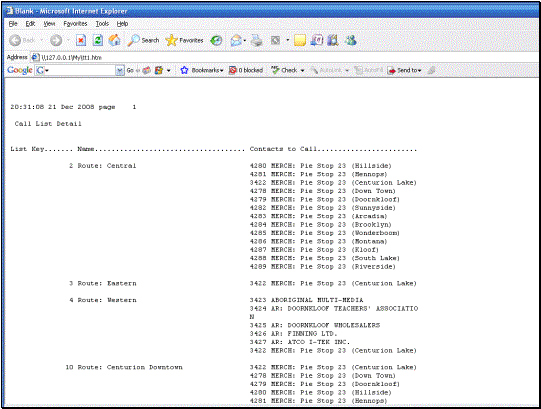
Task: Open the Tools menu
Action: tap(102, 23)
